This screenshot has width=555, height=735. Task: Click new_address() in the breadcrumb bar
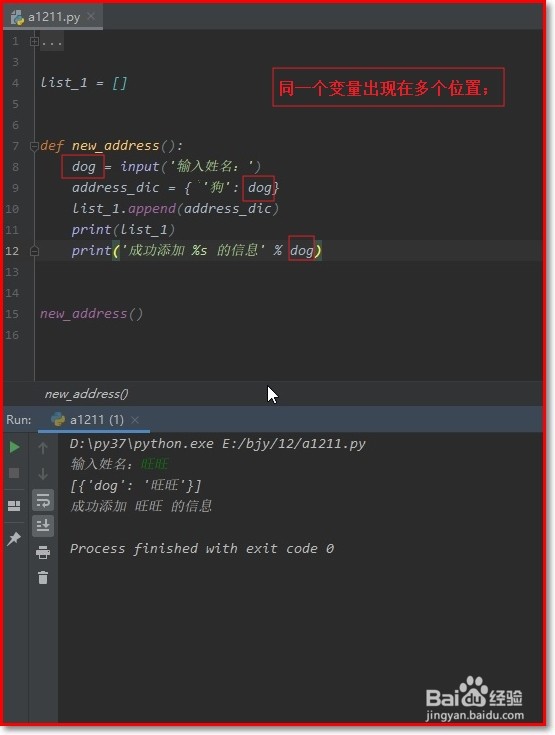[x=86, y=394]
